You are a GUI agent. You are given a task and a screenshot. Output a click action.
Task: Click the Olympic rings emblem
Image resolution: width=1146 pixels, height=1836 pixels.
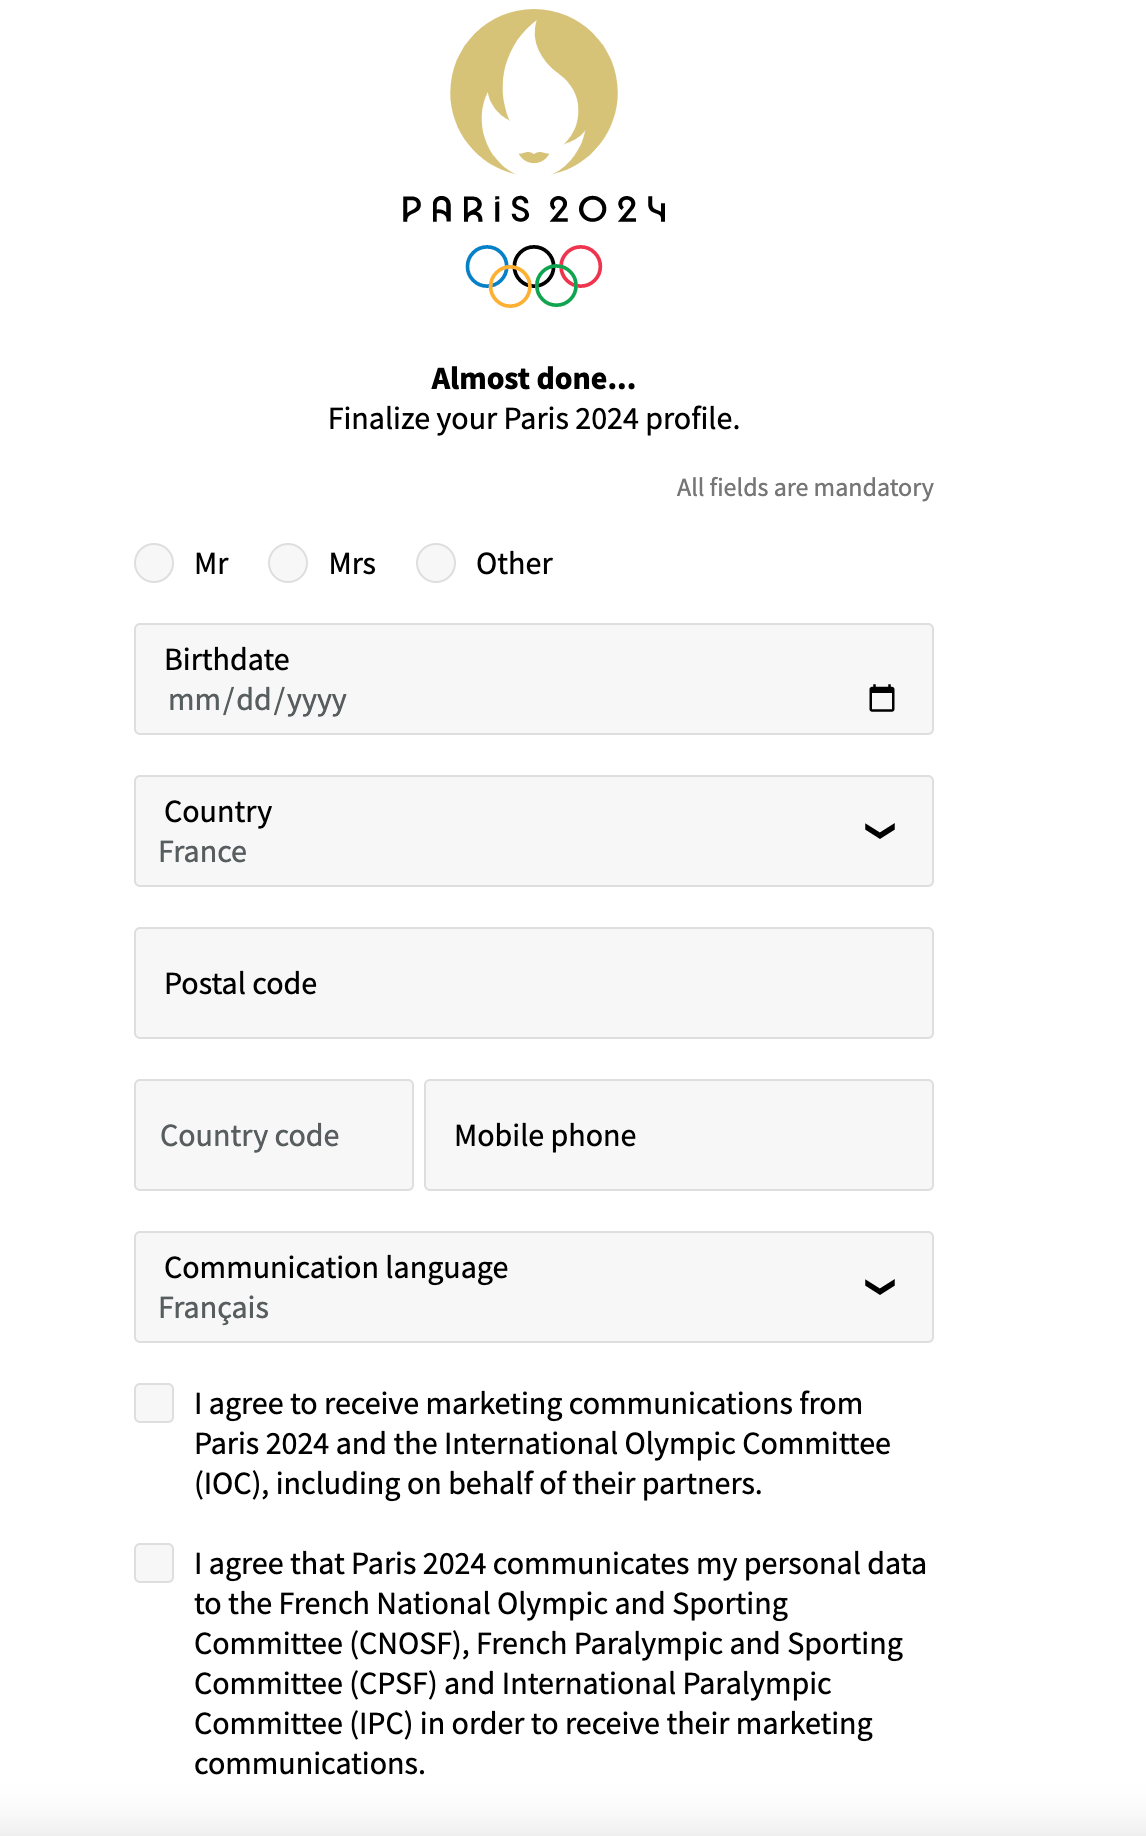click(534, 275)
